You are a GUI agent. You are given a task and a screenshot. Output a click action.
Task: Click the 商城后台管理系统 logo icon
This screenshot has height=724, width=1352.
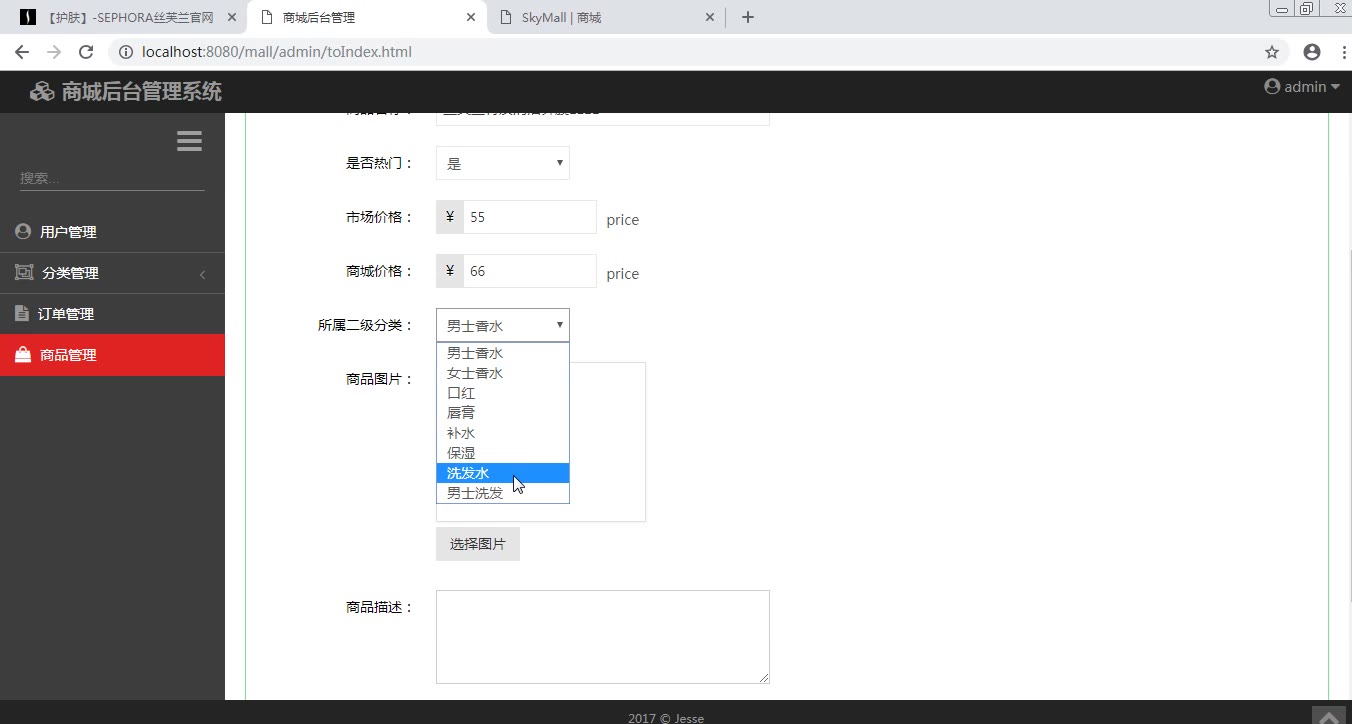(x=42, y=92)
